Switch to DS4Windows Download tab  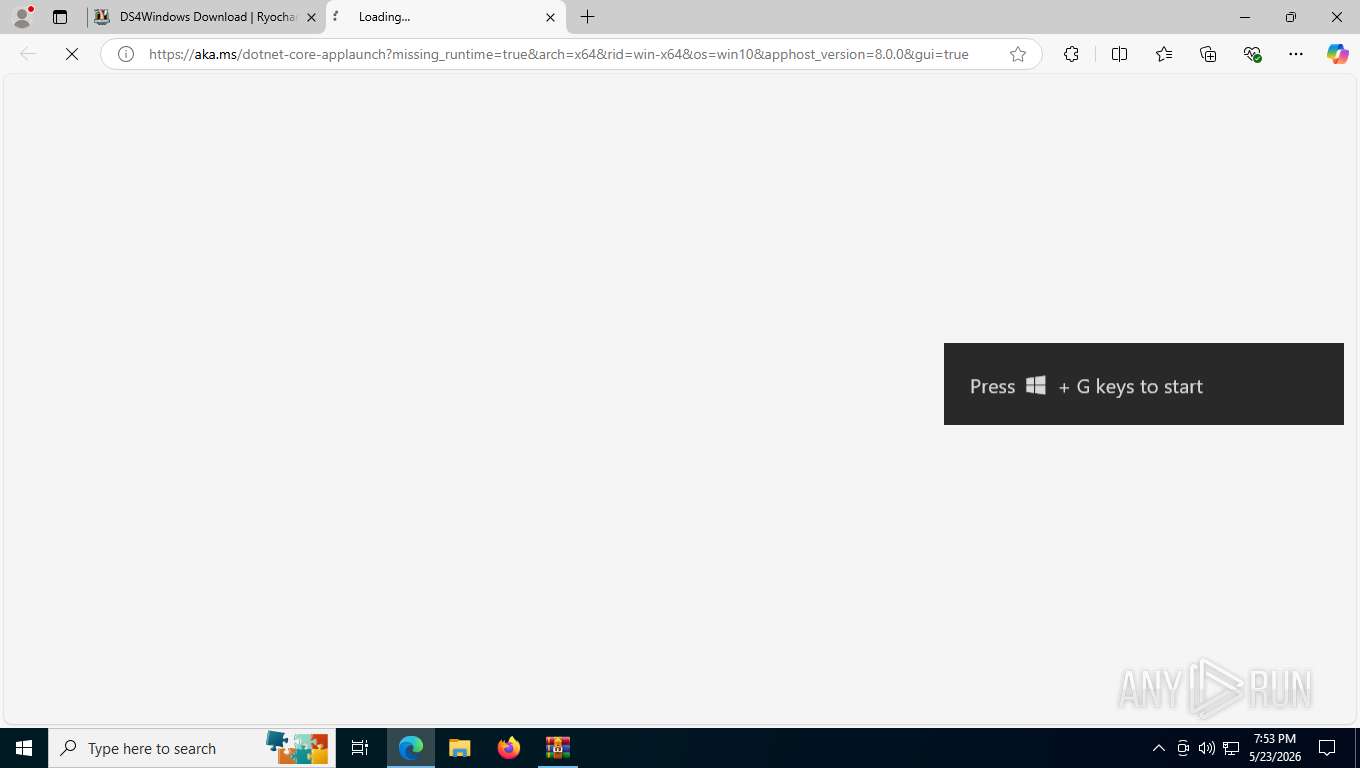click(206, 17)
